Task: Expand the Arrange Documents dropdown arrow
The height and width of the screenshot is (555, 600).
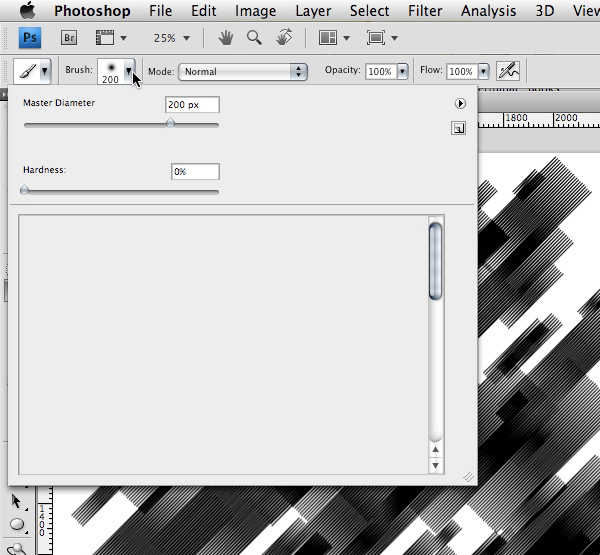Action: click(347, 38)
